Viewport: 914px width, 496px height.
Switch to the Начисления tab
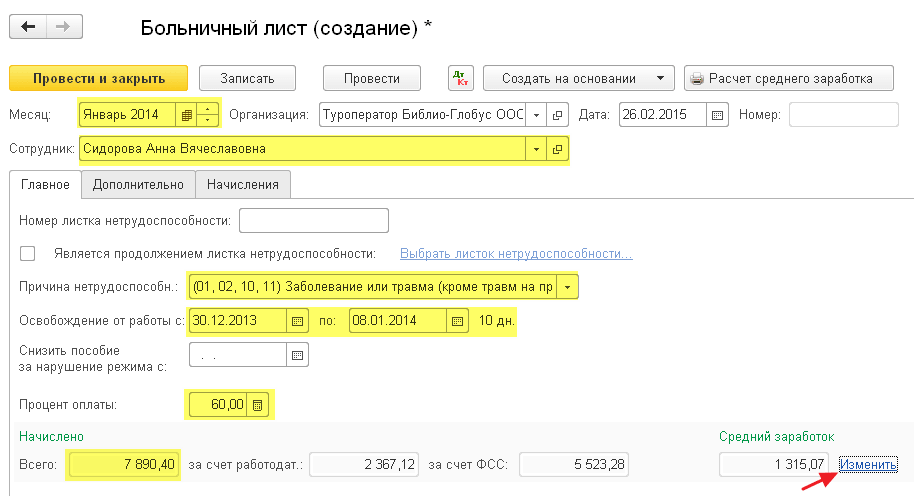coord(243,184)
